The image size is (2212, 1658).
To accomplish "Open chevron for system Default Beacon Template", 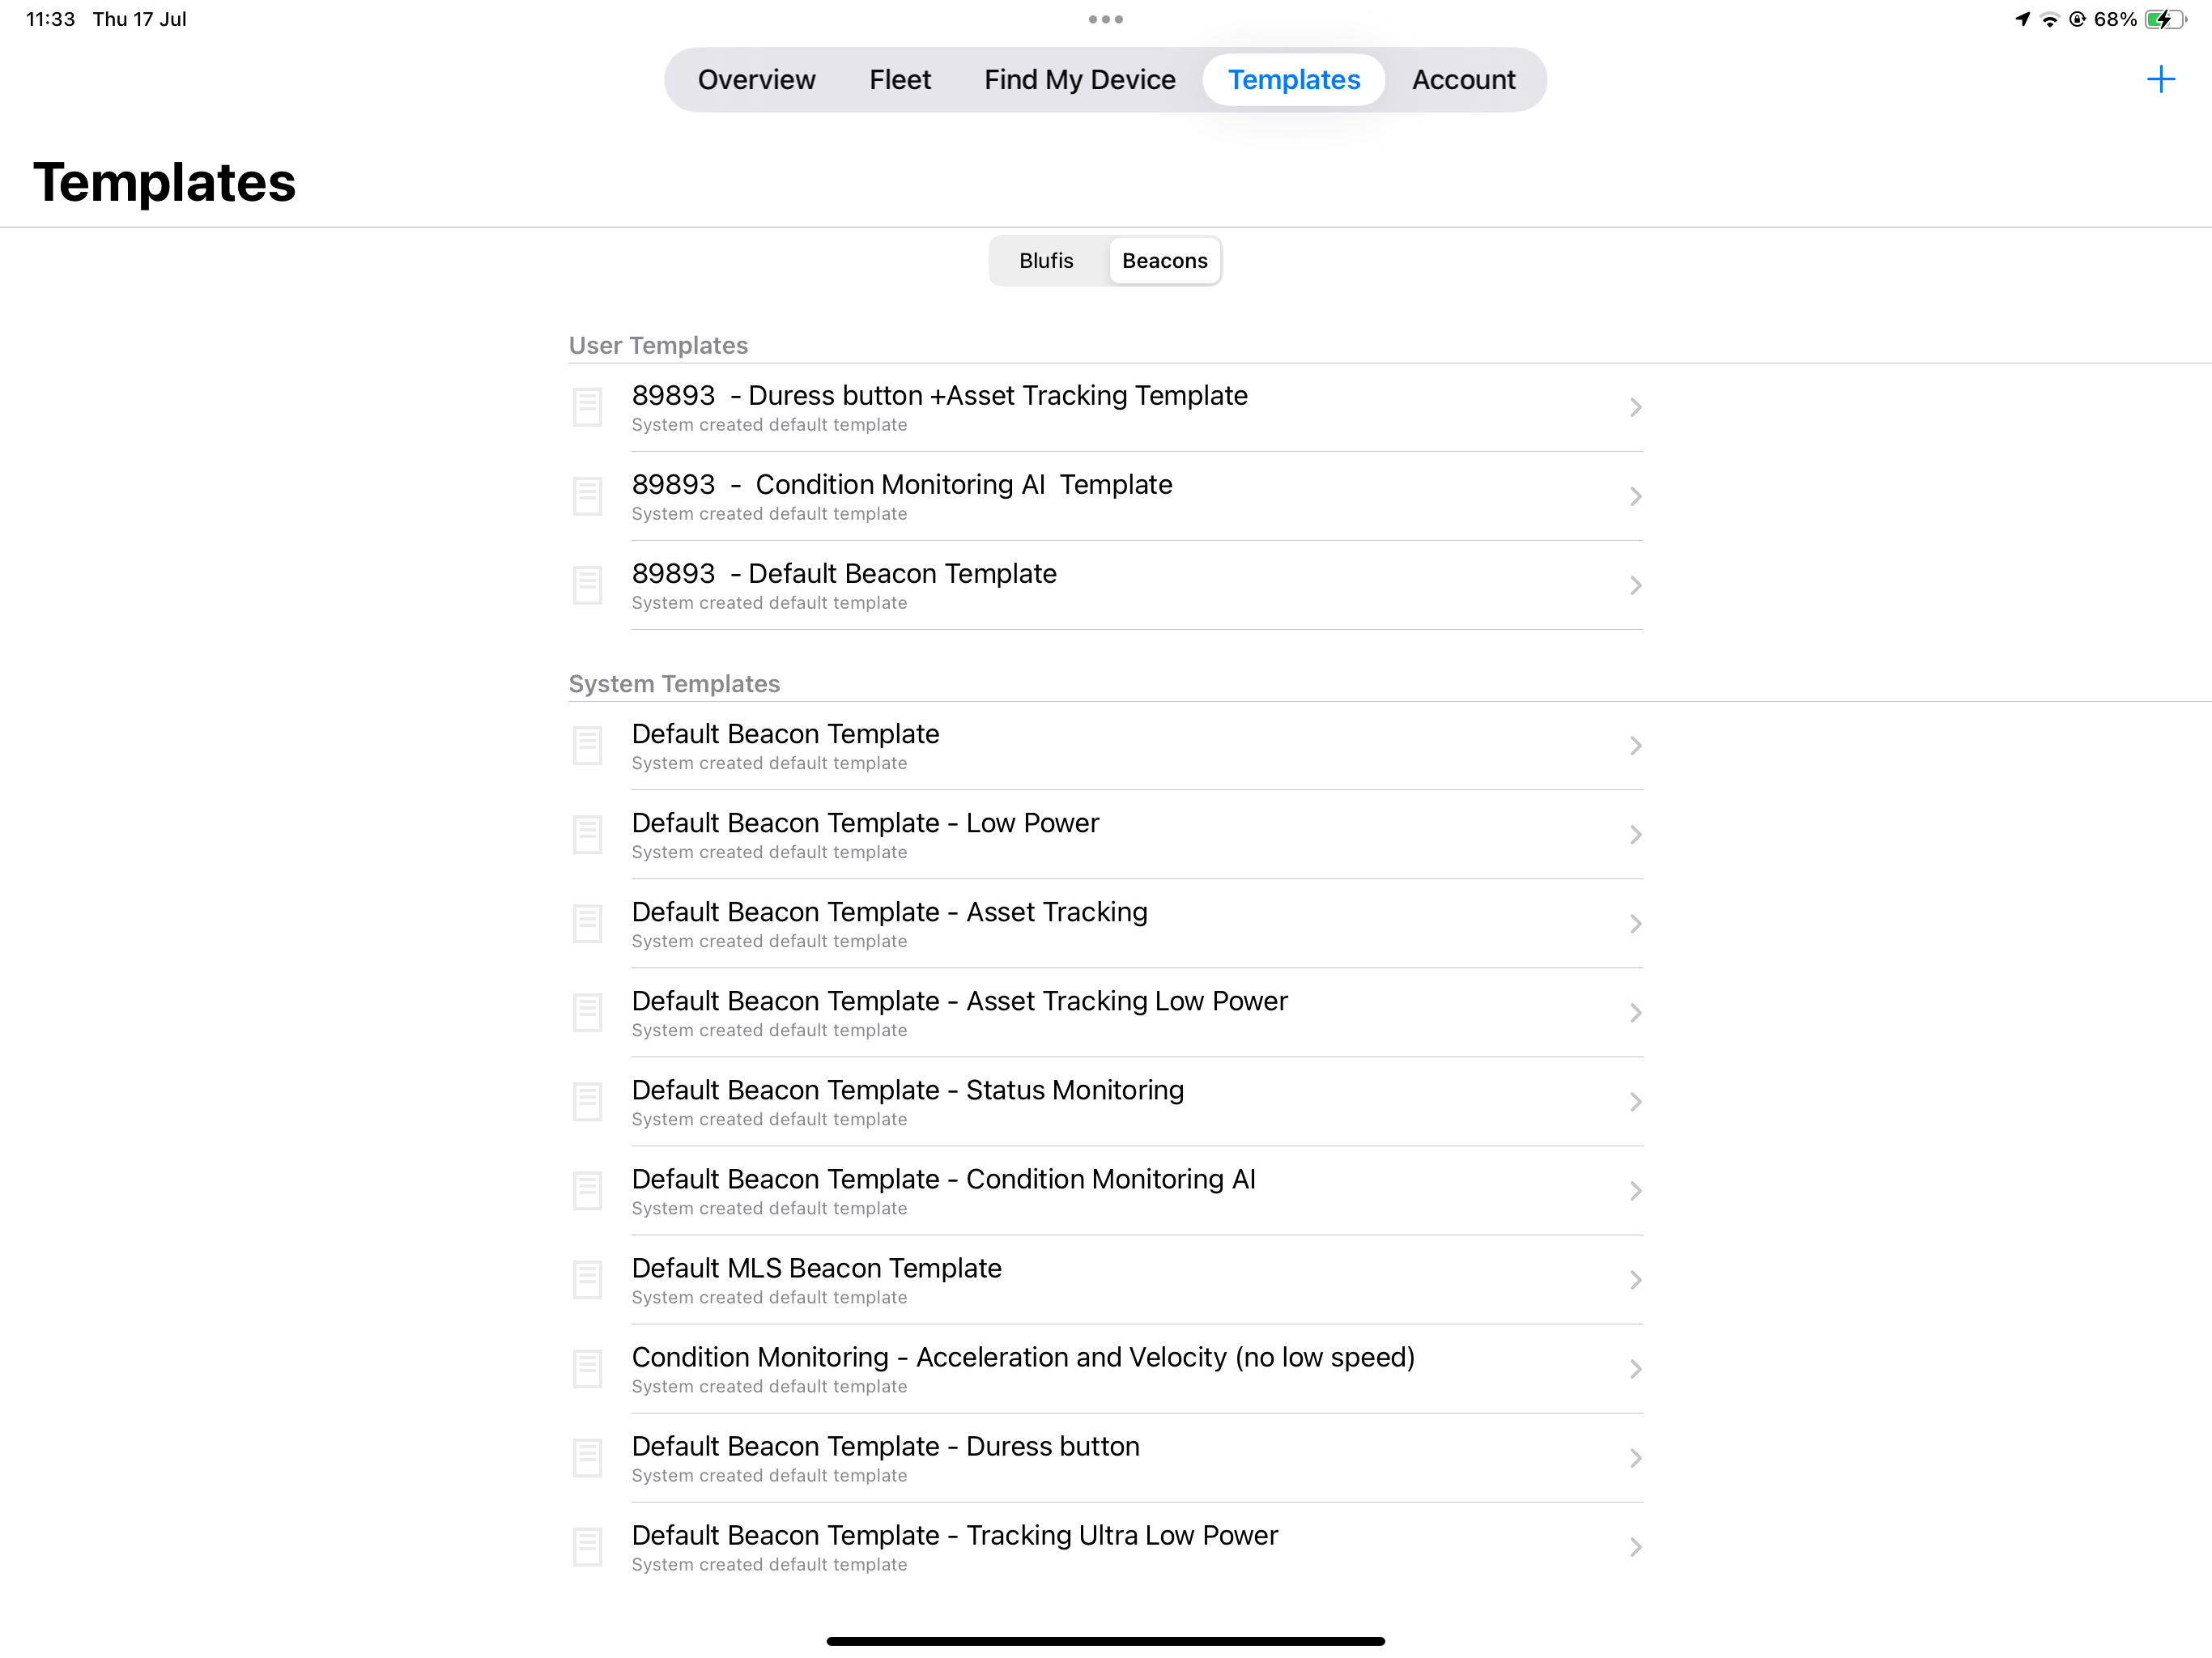I will [x=1635, y=745].
